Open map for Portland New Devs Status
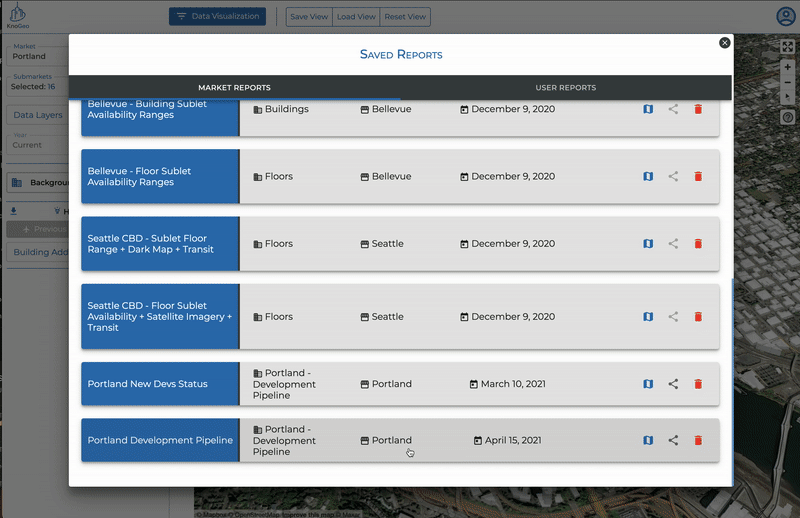The image size is (800, 518). click(x=648, y=384)
